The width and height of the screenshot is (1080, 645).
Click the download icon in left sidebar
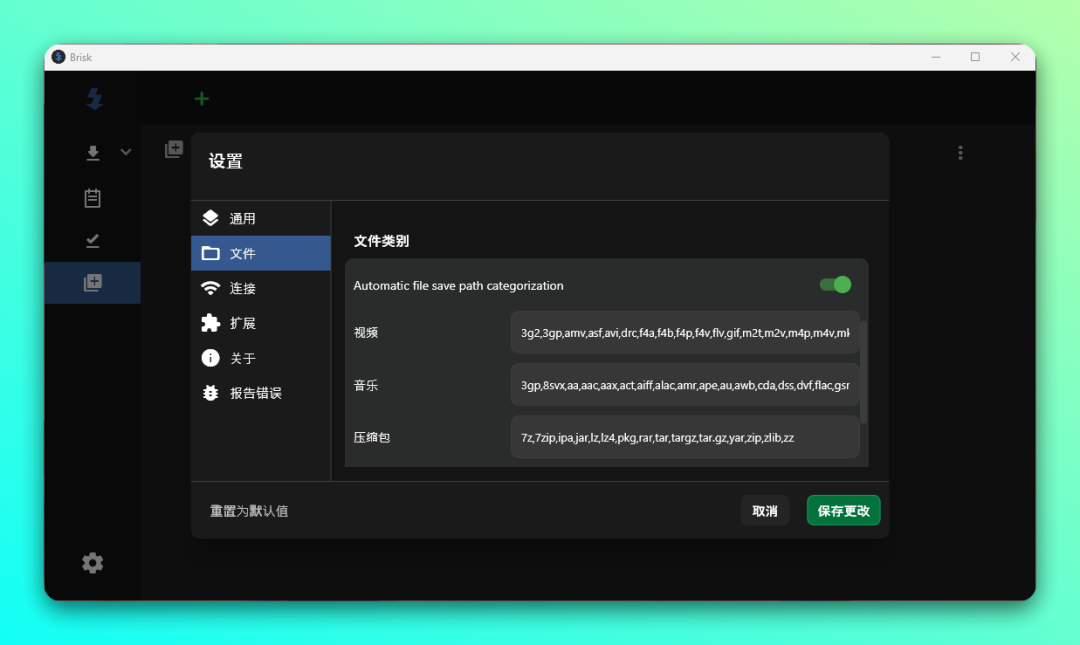click(x=93, y=153)
